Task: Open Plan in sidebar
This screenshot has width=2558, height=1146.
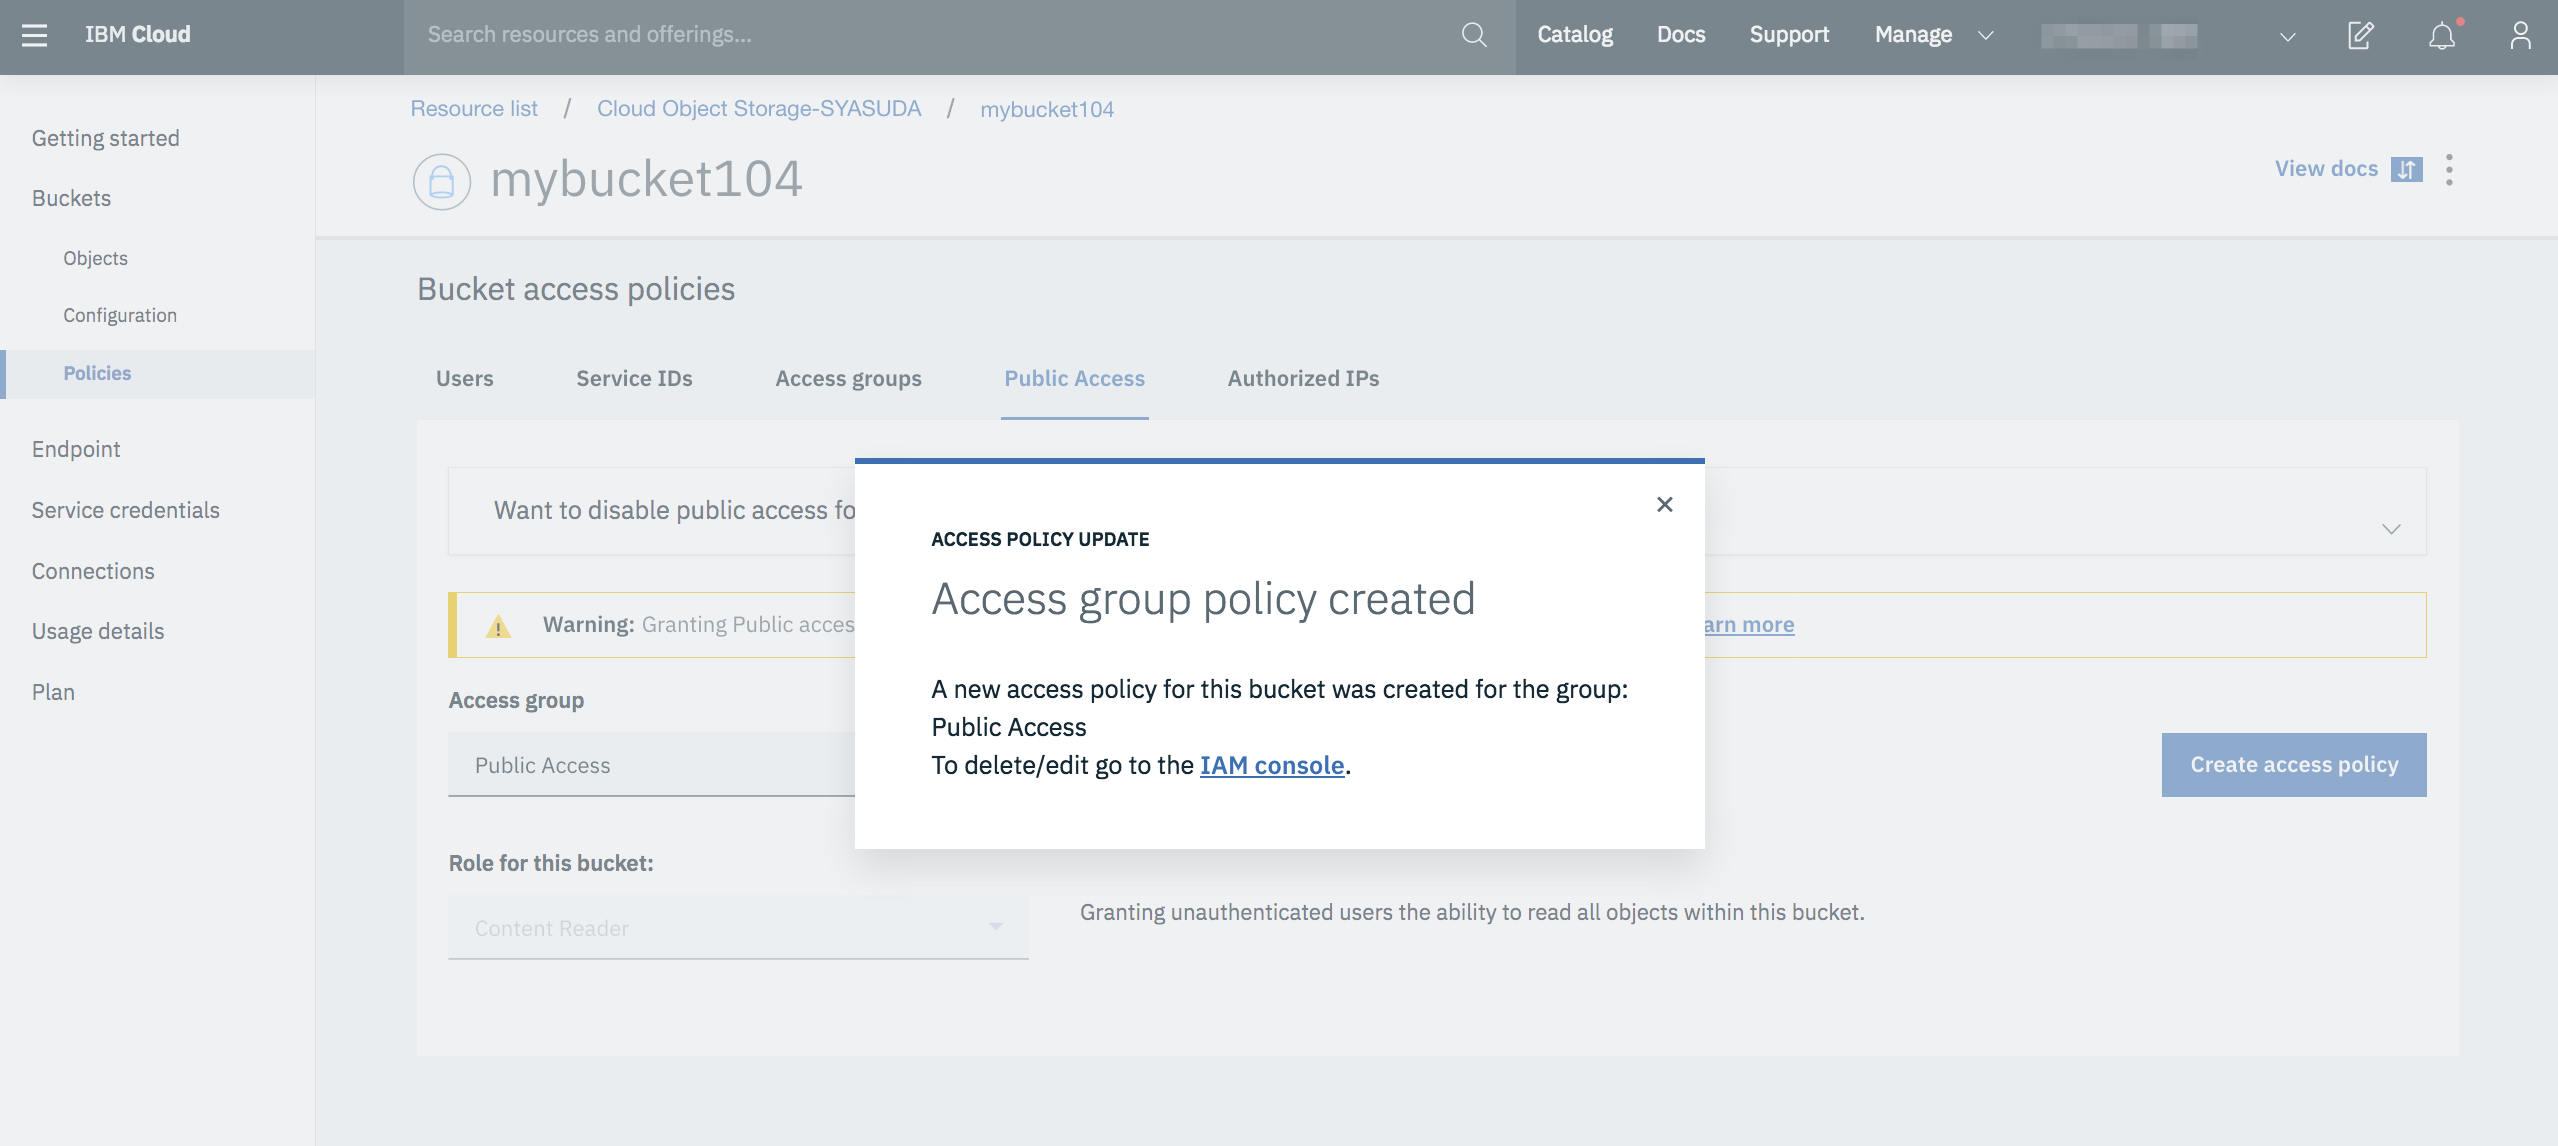Action: coord(53,693)
